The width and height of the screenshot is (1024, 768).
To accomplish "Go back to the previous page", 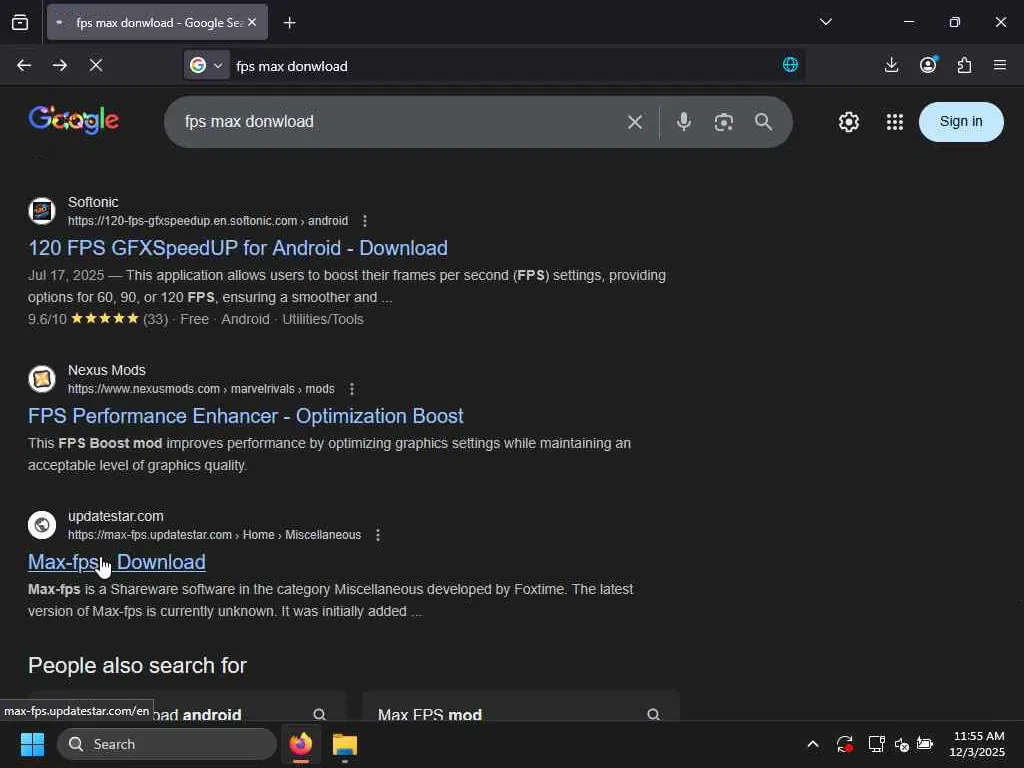I will click(24, 65).
